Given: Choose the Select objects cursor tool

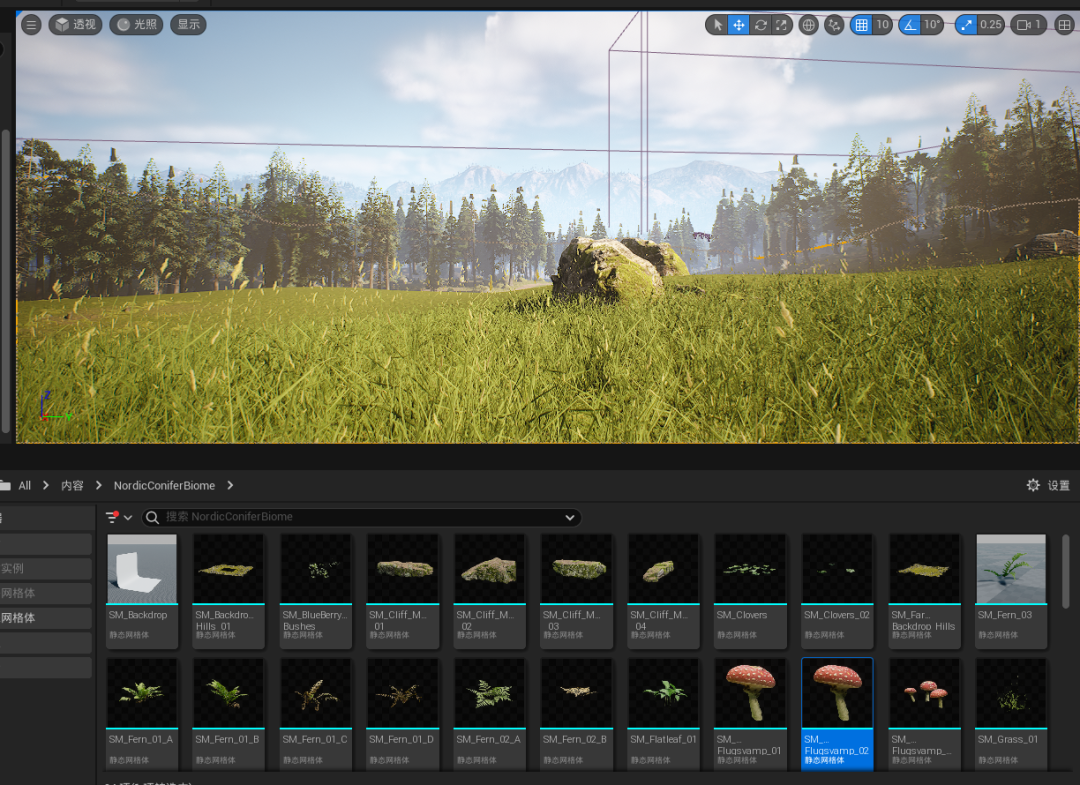Looking at the screenshot, I should 716,25.
